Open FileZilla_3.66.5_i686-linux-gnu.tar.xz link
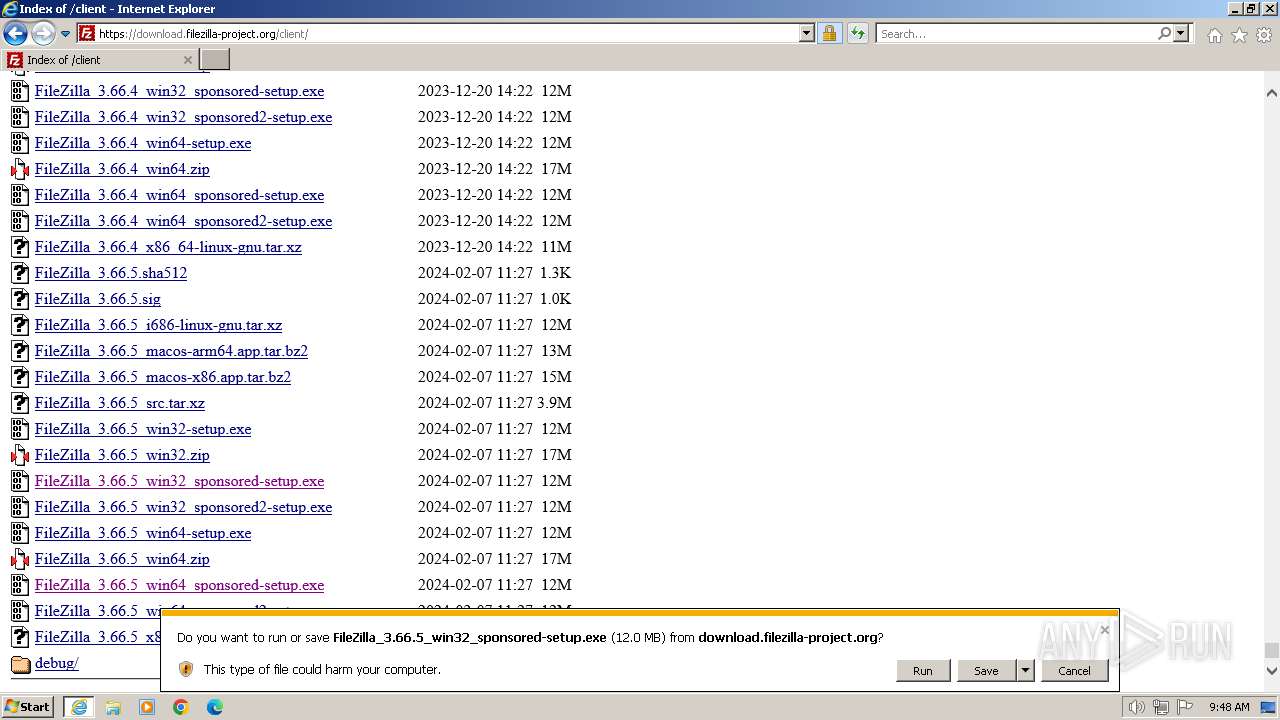The image size is (1280, 720). click(x=158, y=325)
